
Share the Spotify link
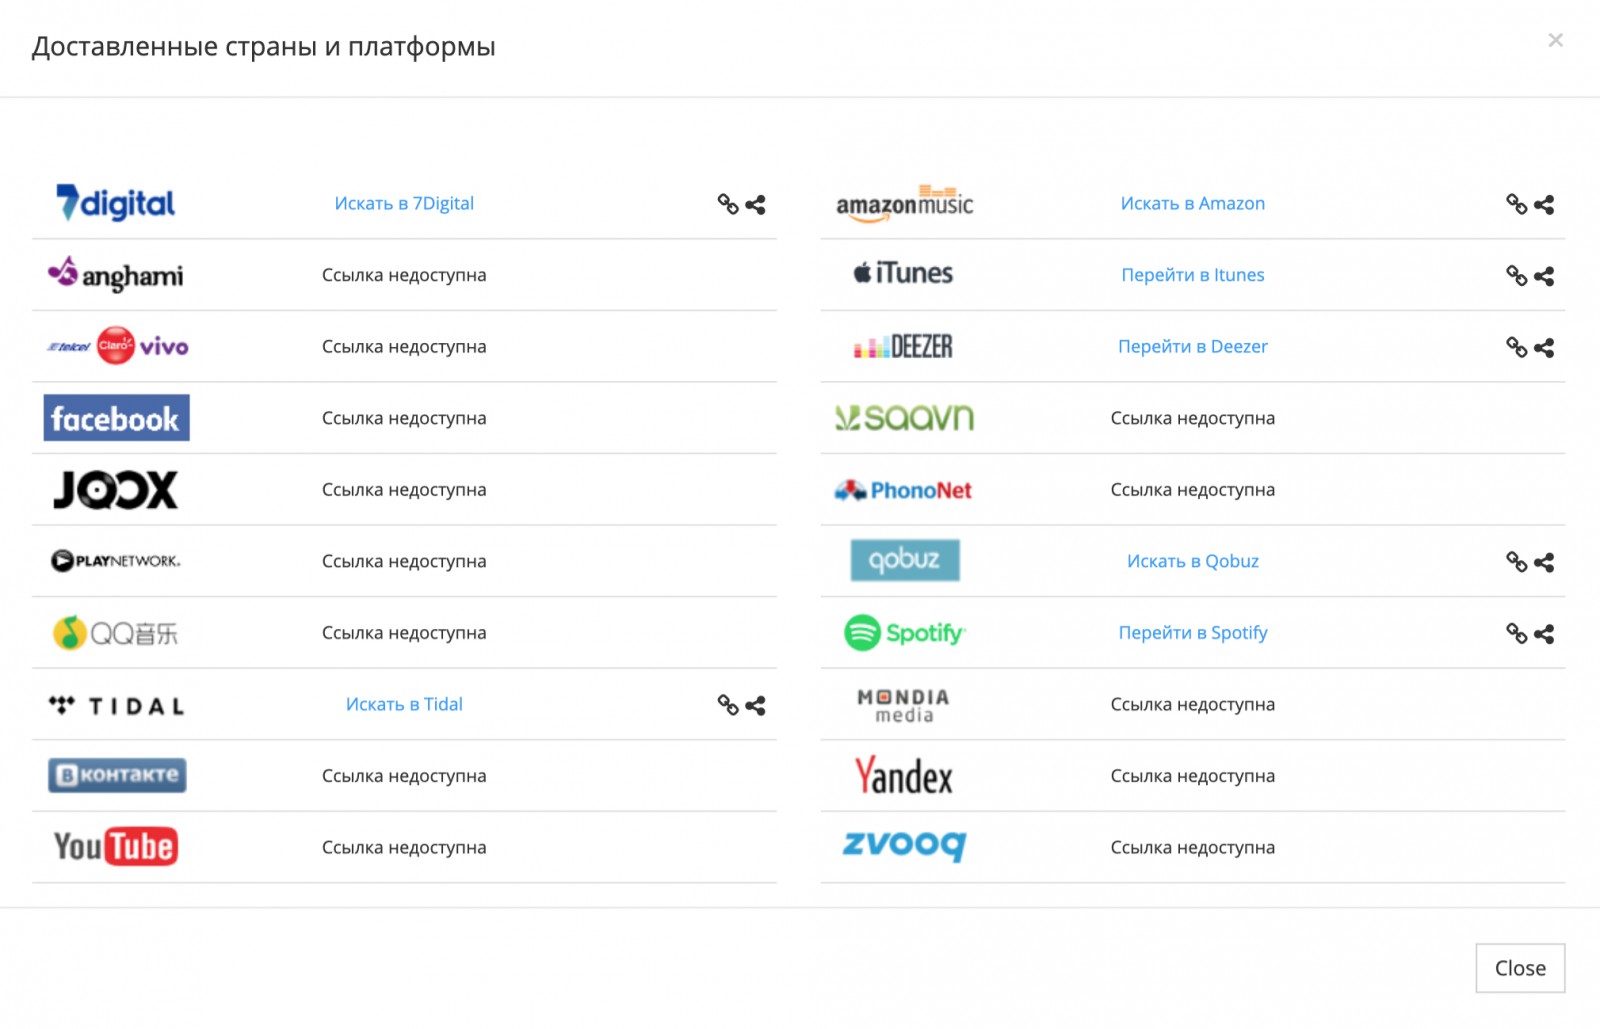(1545, 633)
